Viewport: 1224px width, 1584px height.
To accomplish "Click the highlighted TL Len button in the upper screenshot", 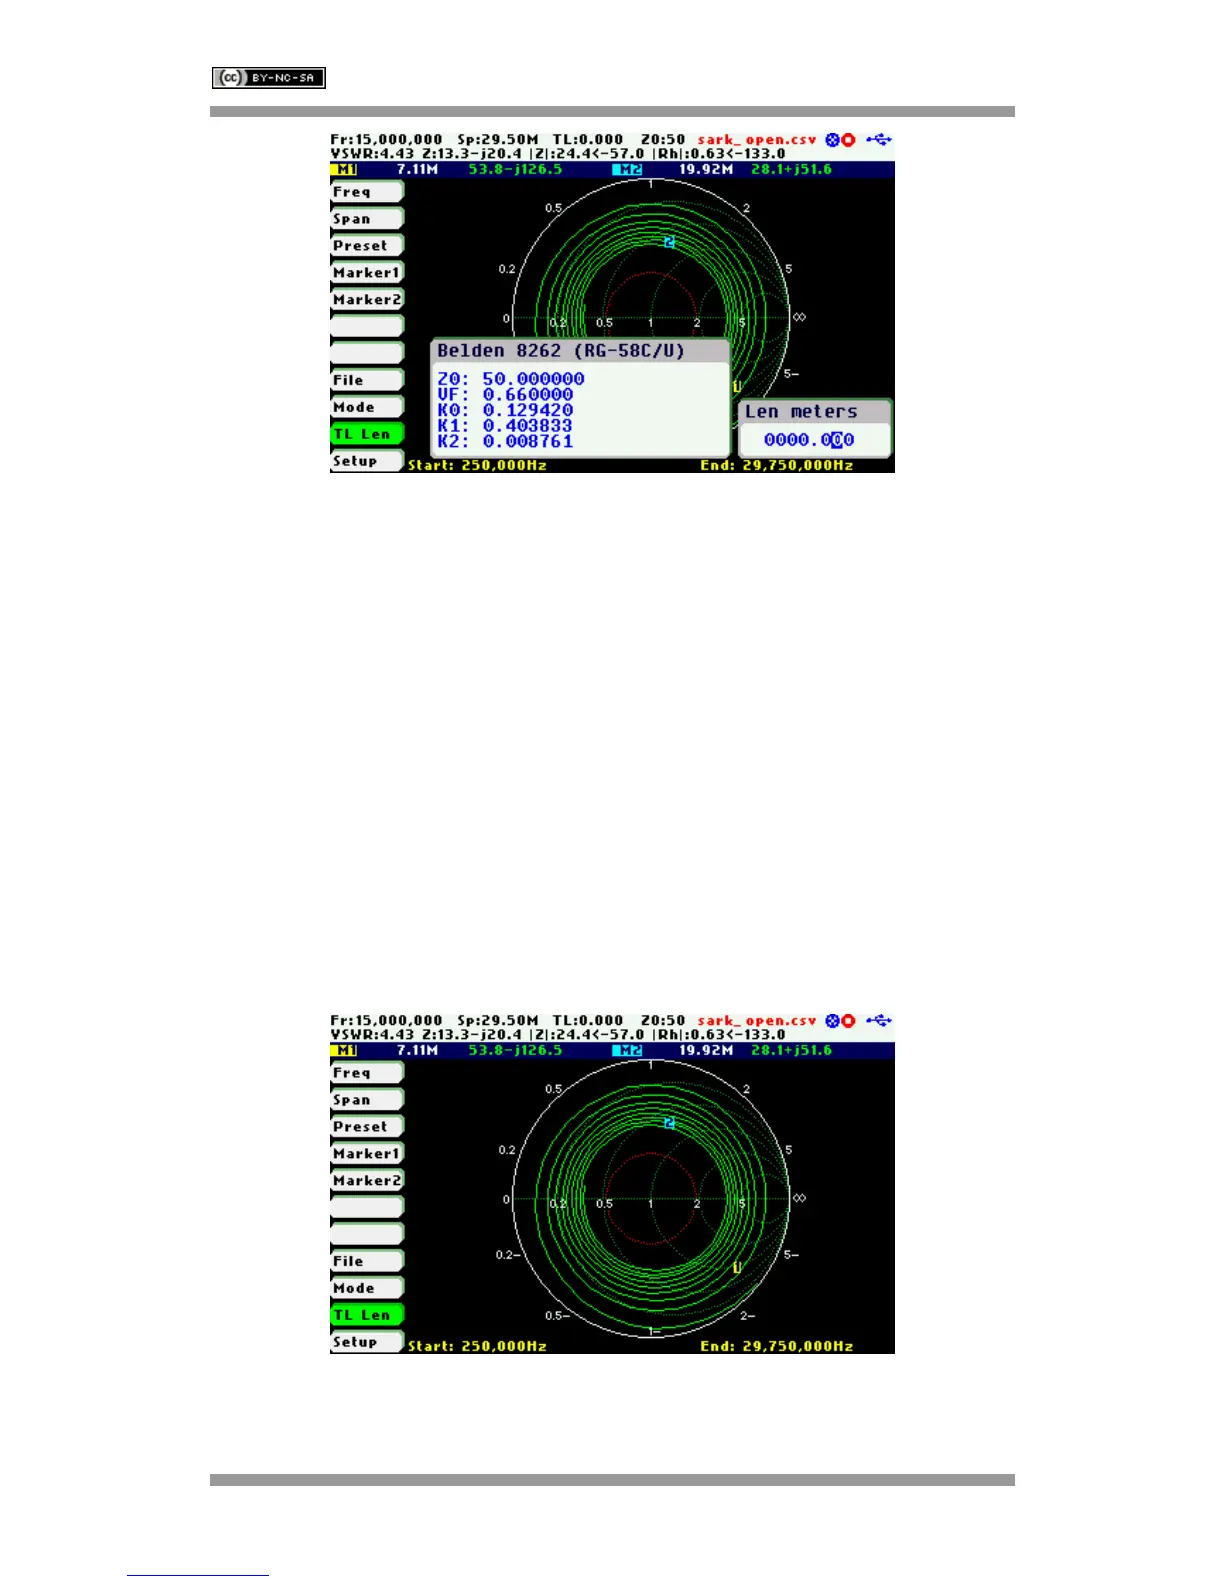I will tap(367, 434).
